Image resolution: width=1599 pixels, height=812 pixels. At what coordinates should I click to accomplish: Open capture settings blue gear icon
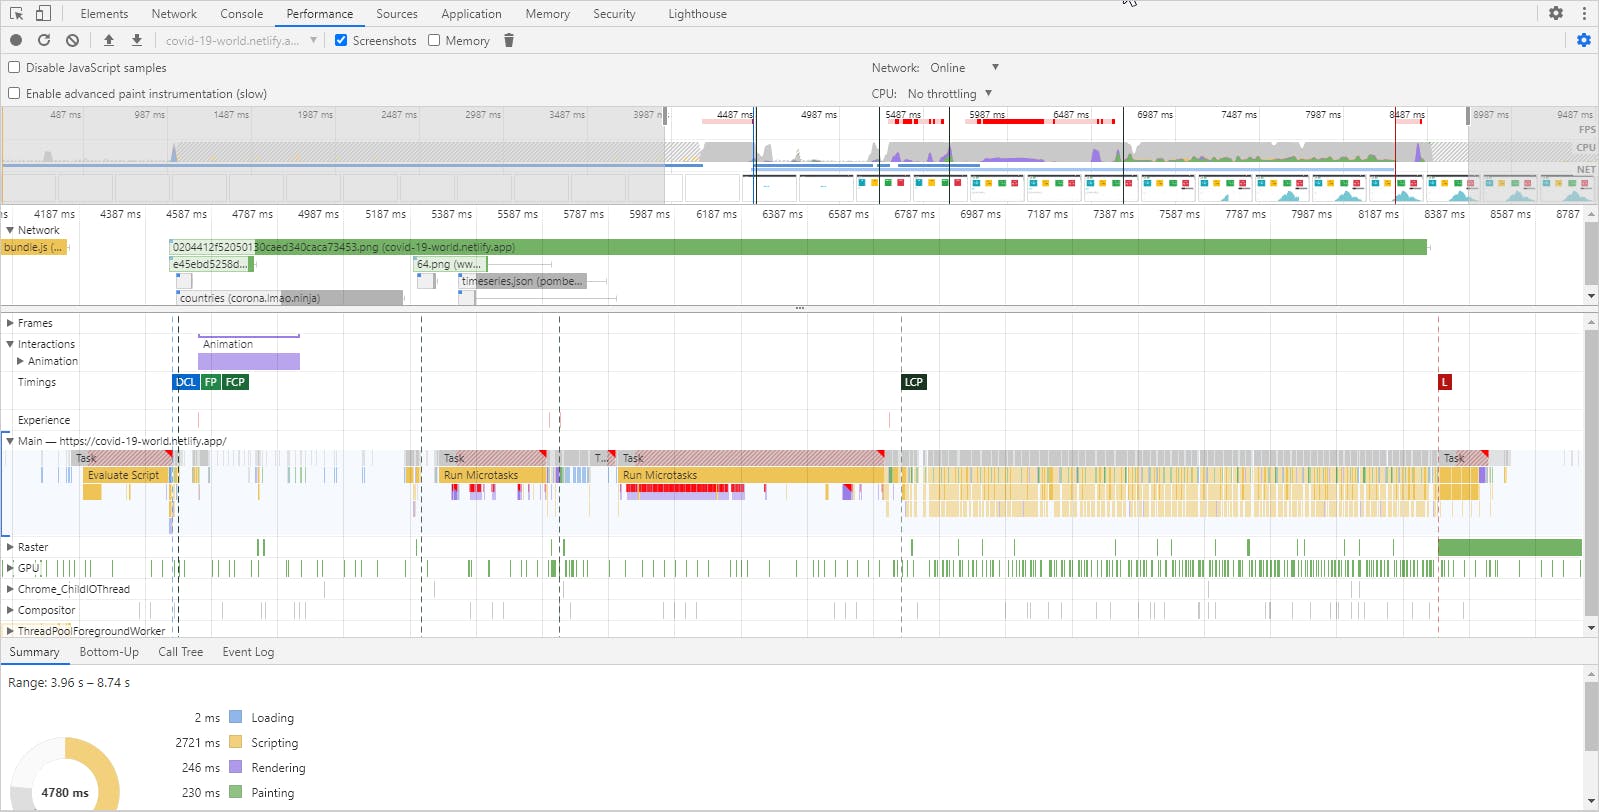1584,40
